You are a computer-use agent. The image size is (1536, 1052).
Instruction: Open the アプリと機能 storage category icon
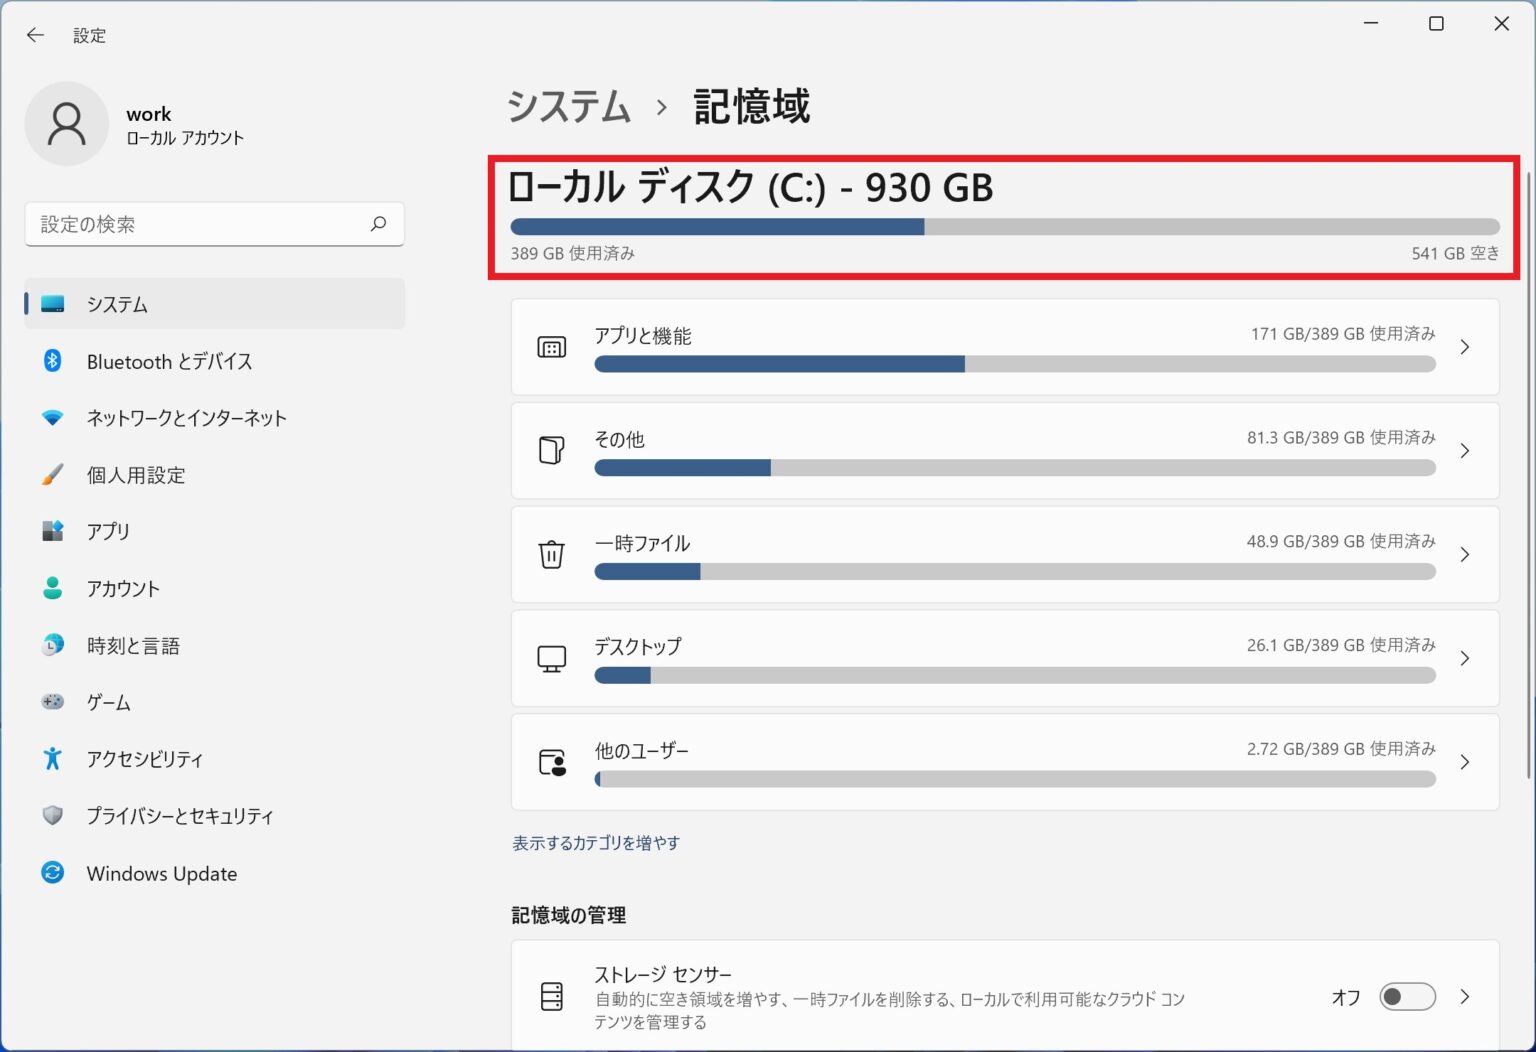551,346
